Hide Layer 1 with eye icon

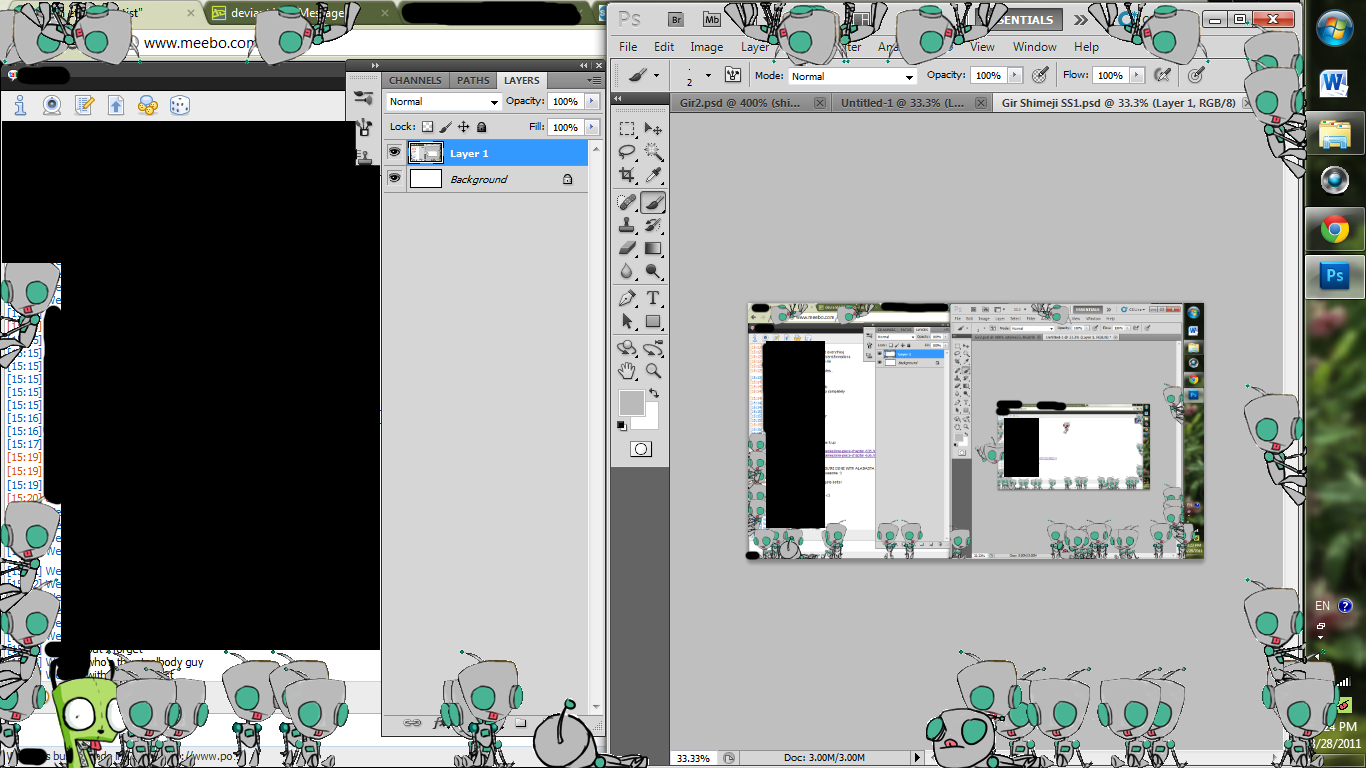[x=394, y=153]
